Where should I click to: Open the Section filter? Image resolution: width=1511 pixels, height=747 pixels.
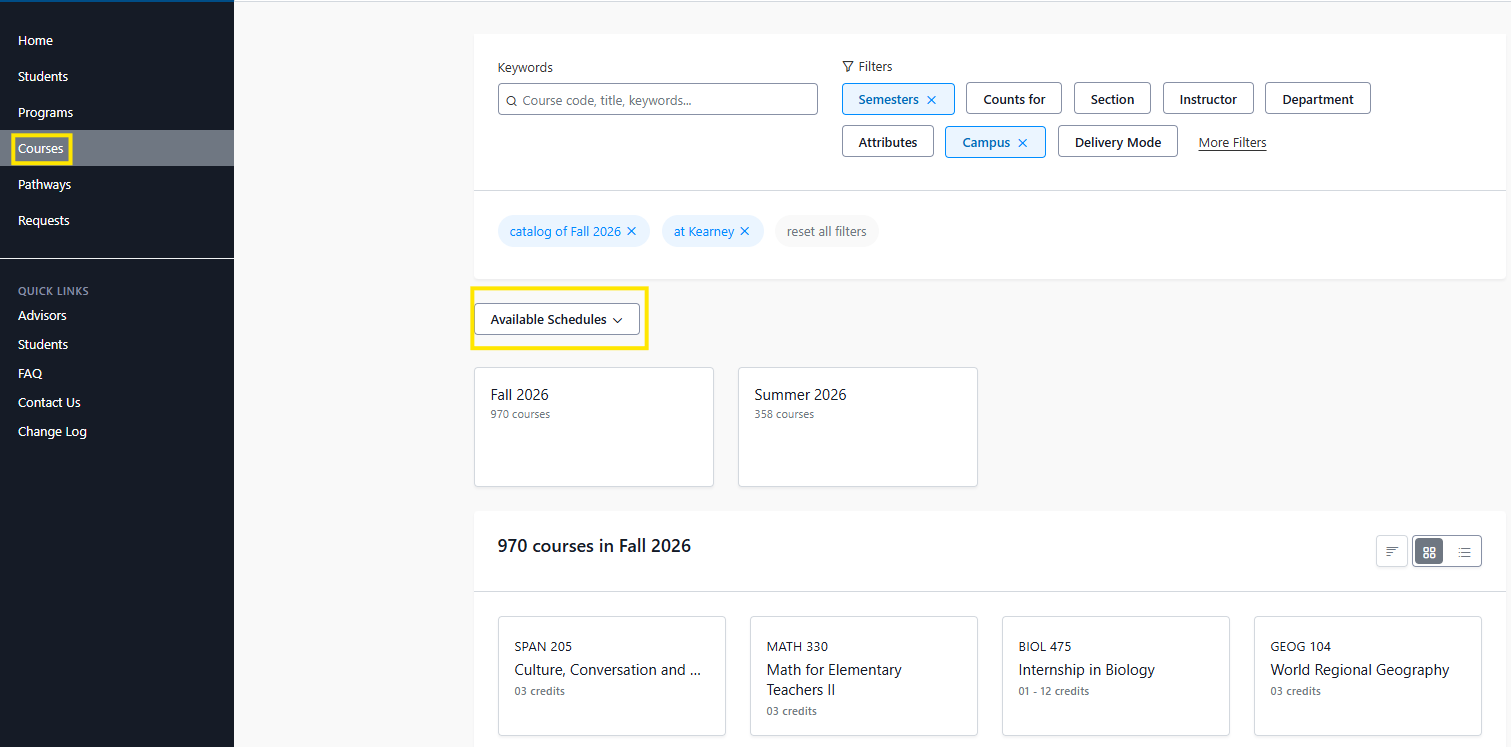point(1112,99)
